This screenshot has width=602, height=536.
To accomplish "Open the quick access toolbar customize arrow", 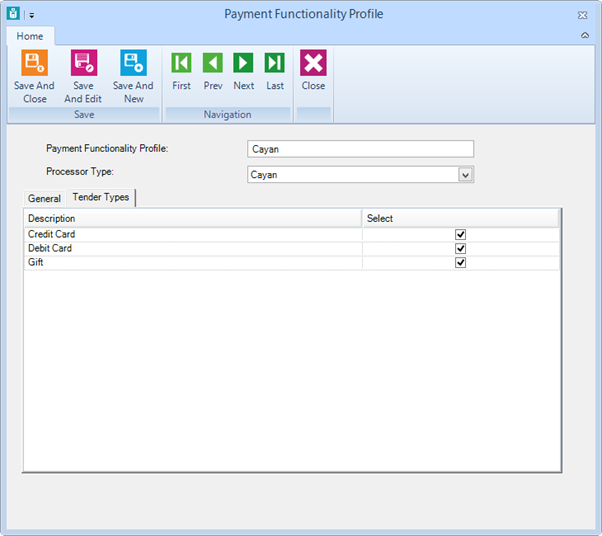I will click(32, 15).
